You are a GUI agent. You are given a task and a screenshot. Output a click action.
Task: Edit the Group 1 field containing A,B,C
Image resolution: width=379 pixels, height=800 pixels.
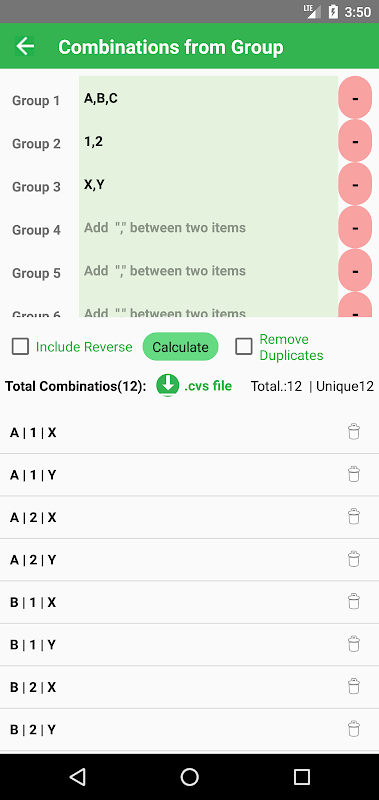tap(208, 99)
